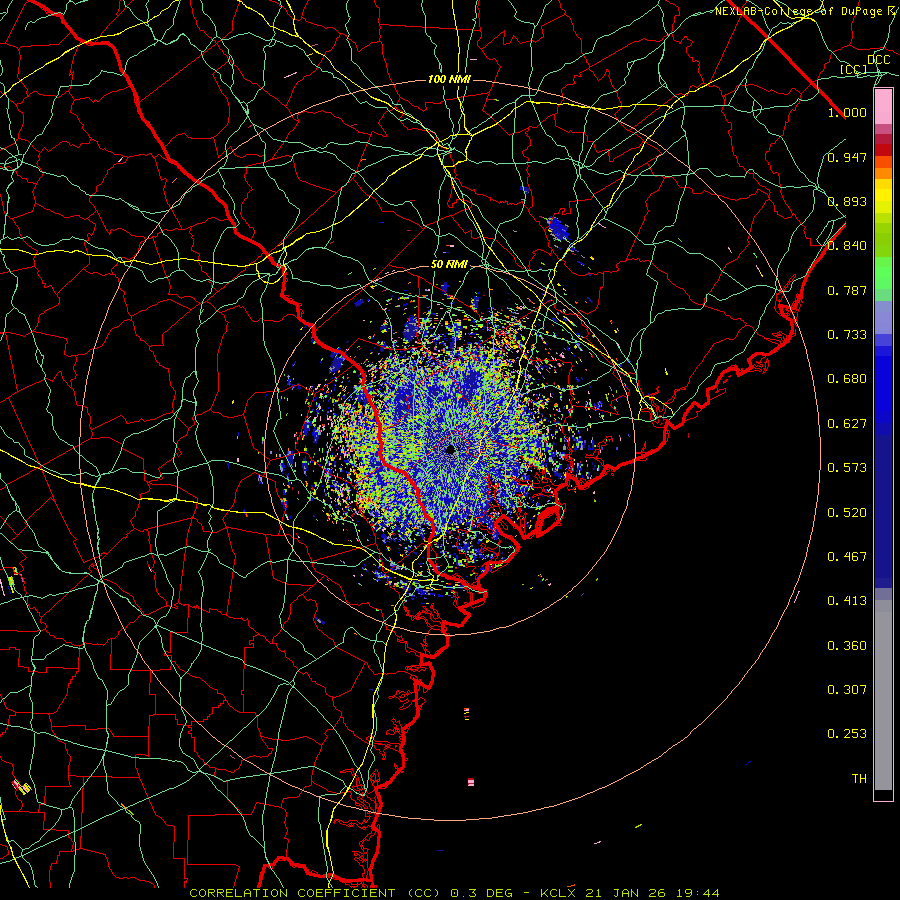Screen dimensions: 900x900
Task: Select the 0.573 legend value
Action: click(847, 468)
